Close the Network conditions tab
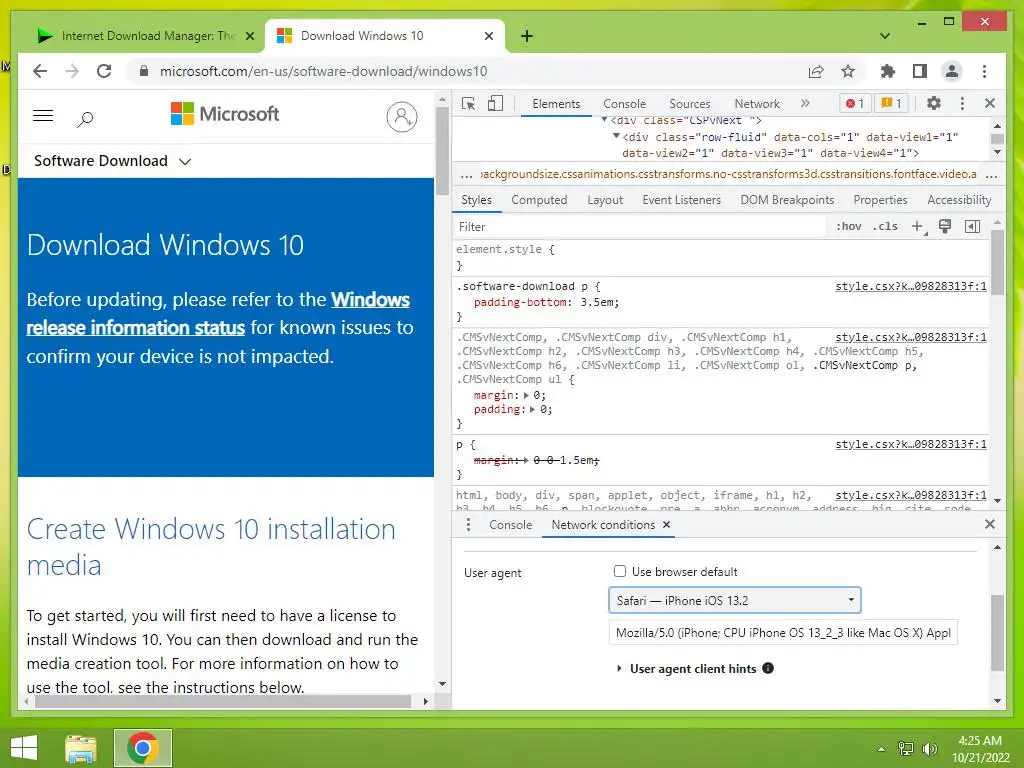Viewport: 1024px width, 768px height. (x=666, y=524)
